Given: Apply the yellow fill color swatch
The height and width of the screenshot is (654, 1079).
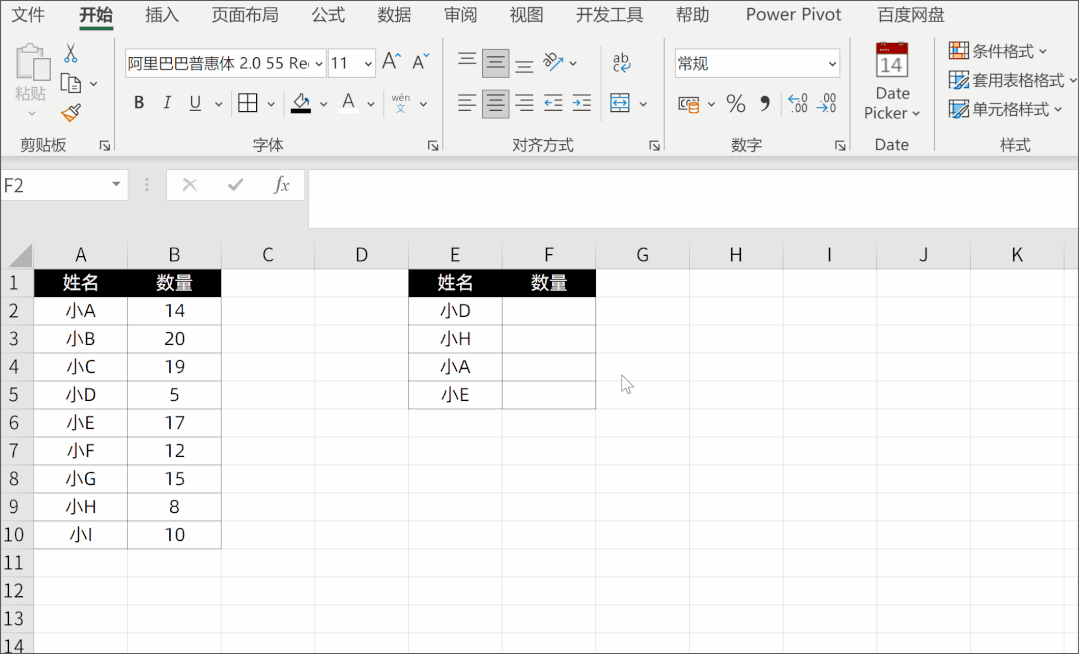Looking at the screenshot, I should [301, 103].
